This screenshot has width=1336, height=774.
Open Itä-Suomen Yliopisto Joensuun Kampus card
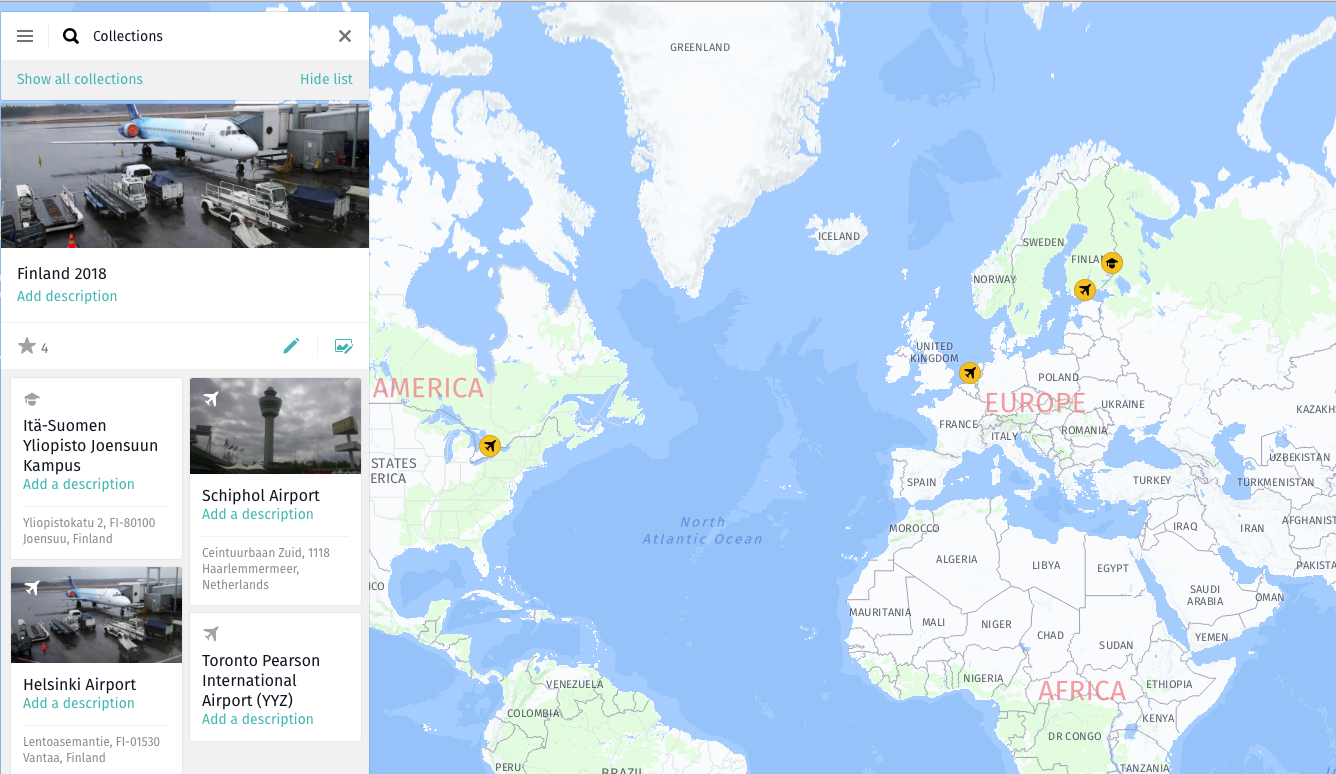coord(96,468)
